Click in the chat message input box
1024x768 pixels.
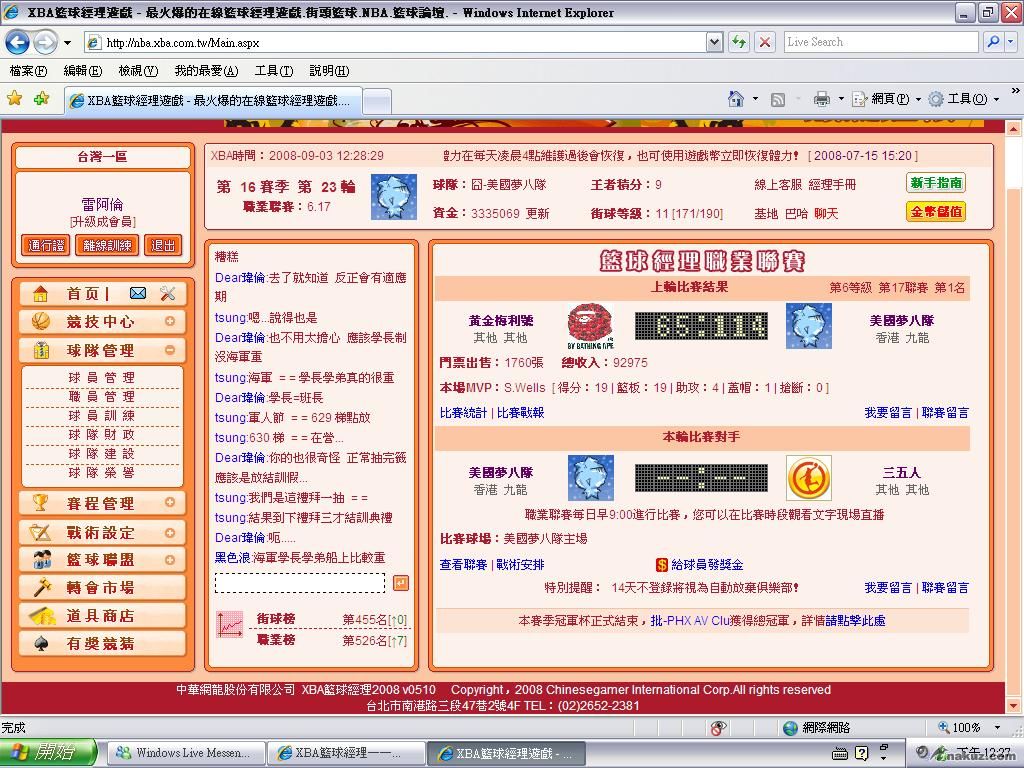[x=300, y=583]
